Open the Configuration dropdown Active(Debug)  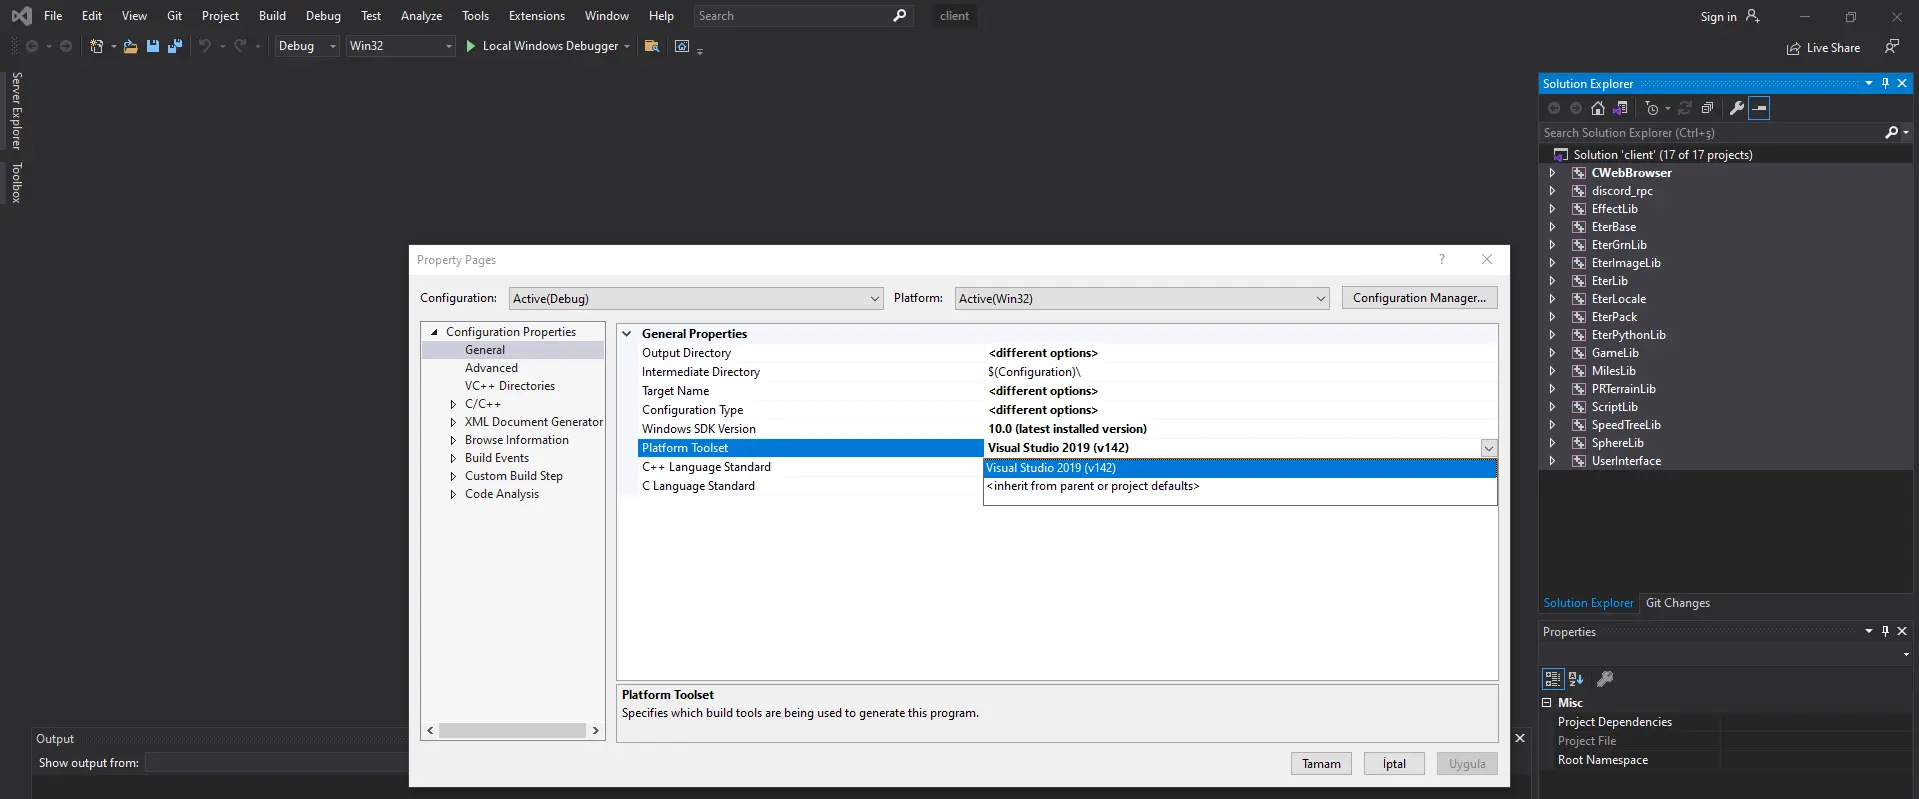click(x=696, y=298)
